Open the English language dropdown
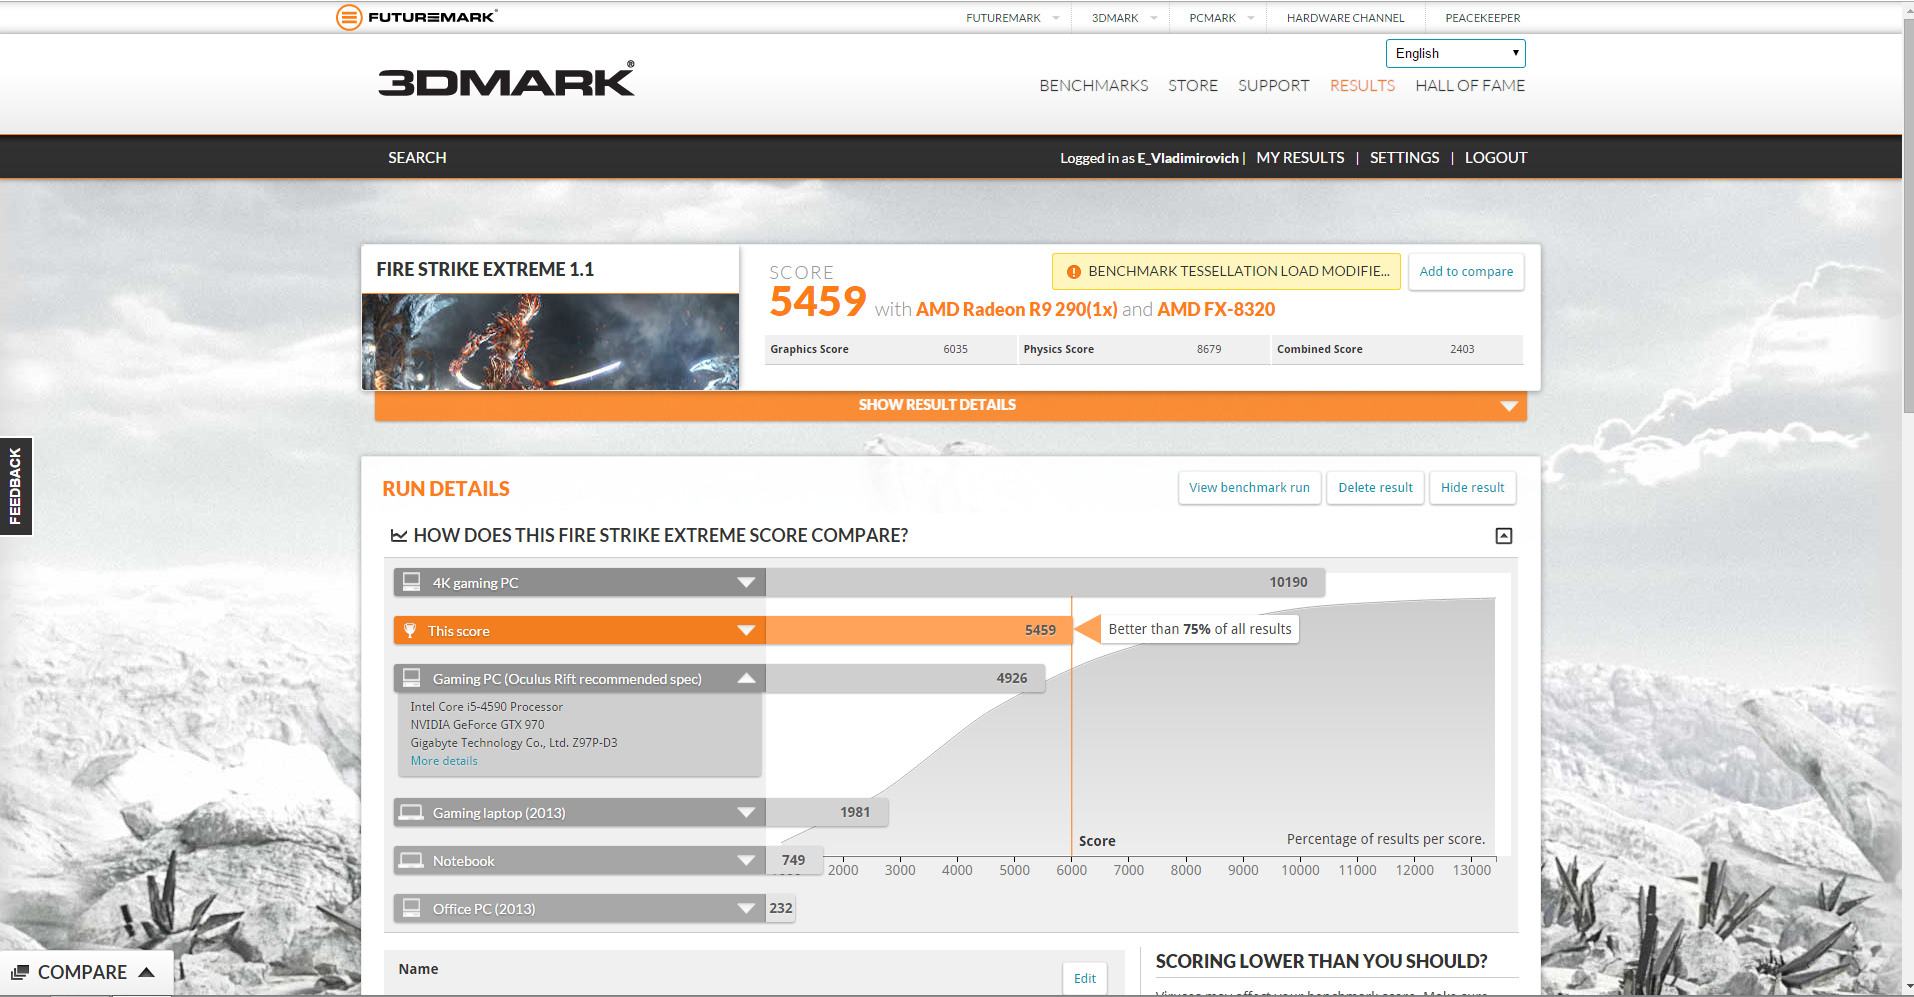 pyautogui.click(x=1455, y=53)
